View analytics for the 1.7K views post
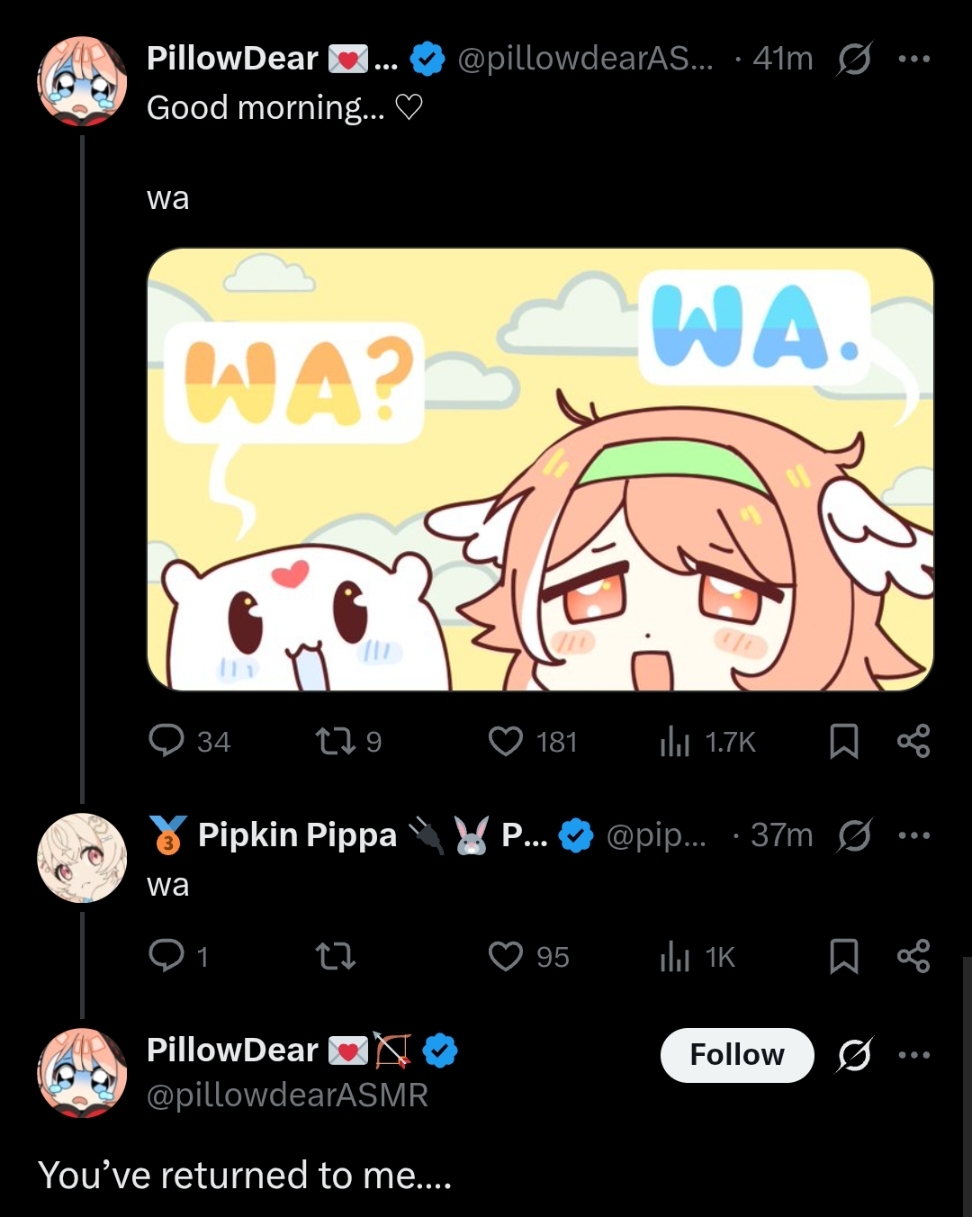The image size is (972, 1217). tap(673, 740)
